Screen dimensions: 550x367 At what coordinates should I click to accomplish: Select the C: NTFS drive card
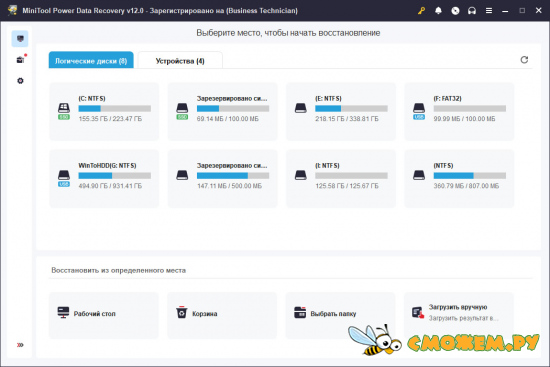[104, 112]
